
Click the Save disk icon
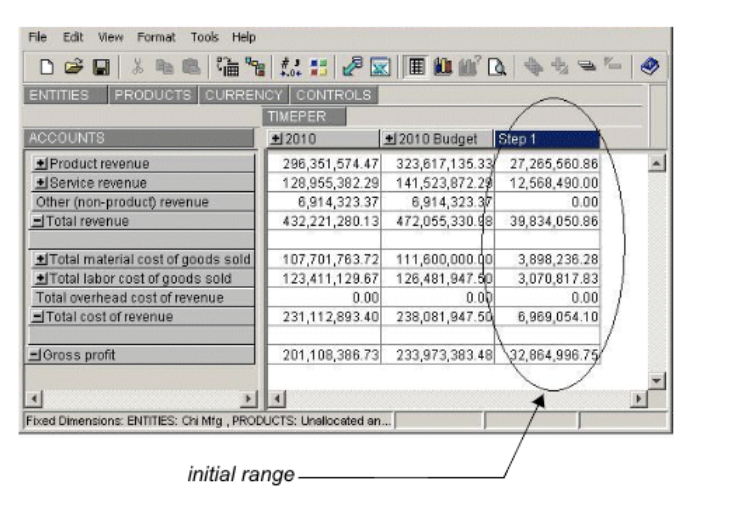pyautogui.click(x=99, y=66)
